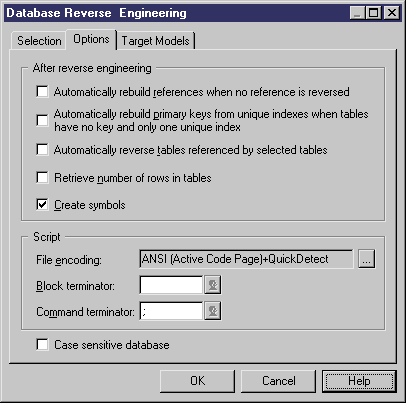Confirm with the OK button
Screen dimensions: 406x403
(x=197, y=381)
